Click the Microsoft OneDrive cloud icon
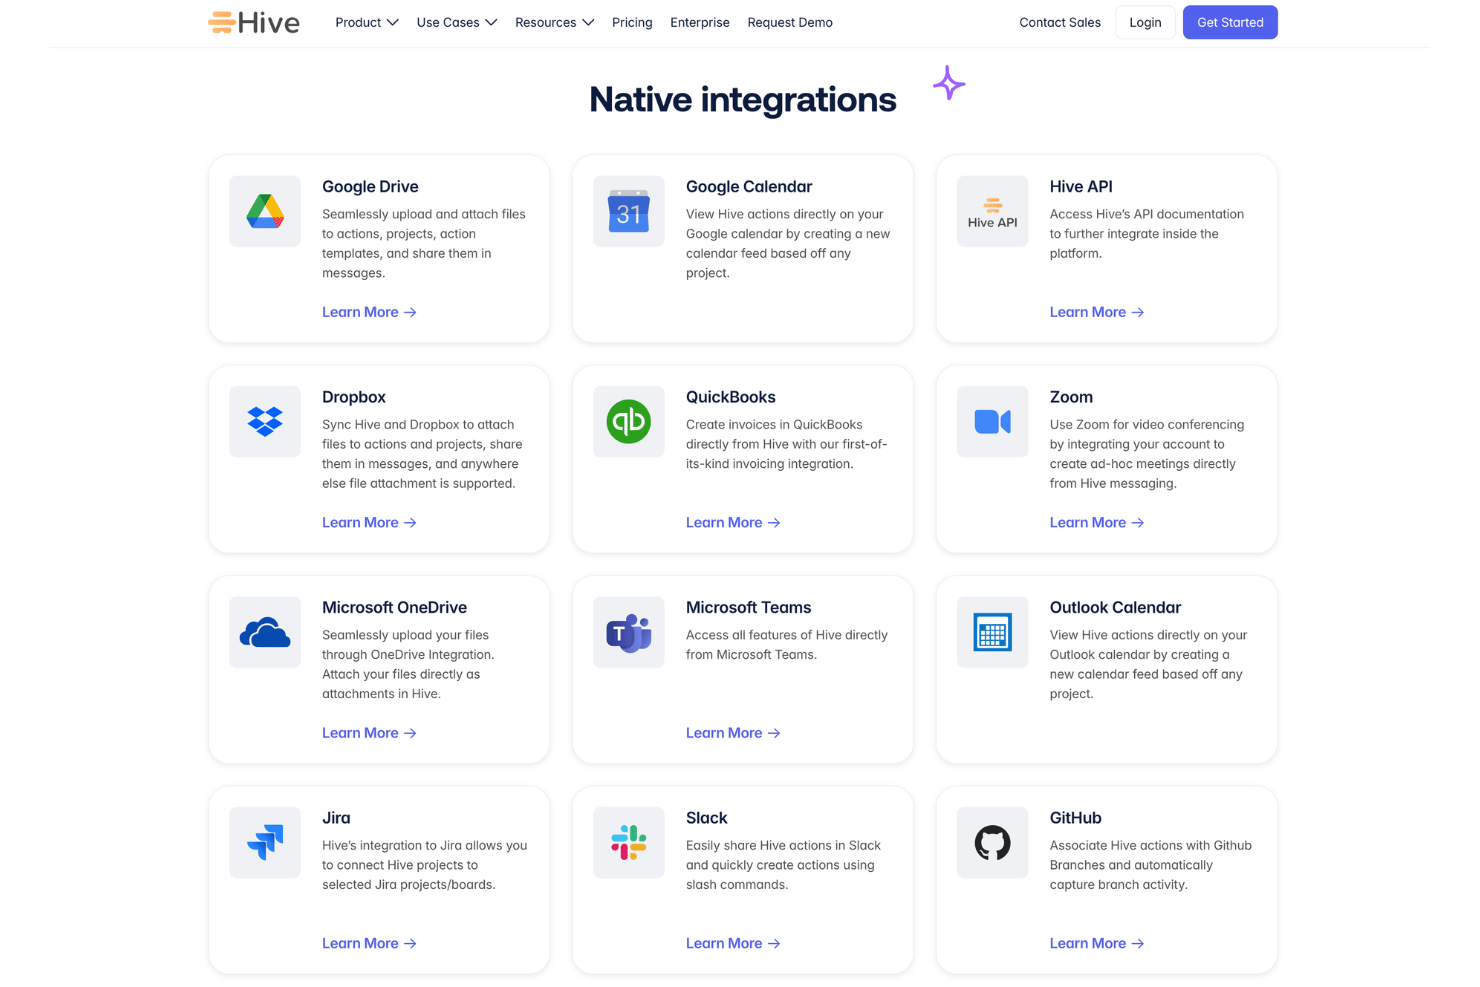Screen dimensions: 1480x987 click(265, 632)
